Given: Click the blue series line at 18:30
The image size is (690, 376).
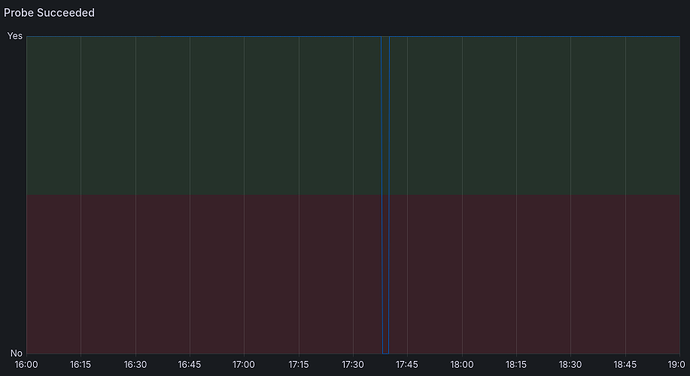Looking at the screenshot, I should [570, 36].
